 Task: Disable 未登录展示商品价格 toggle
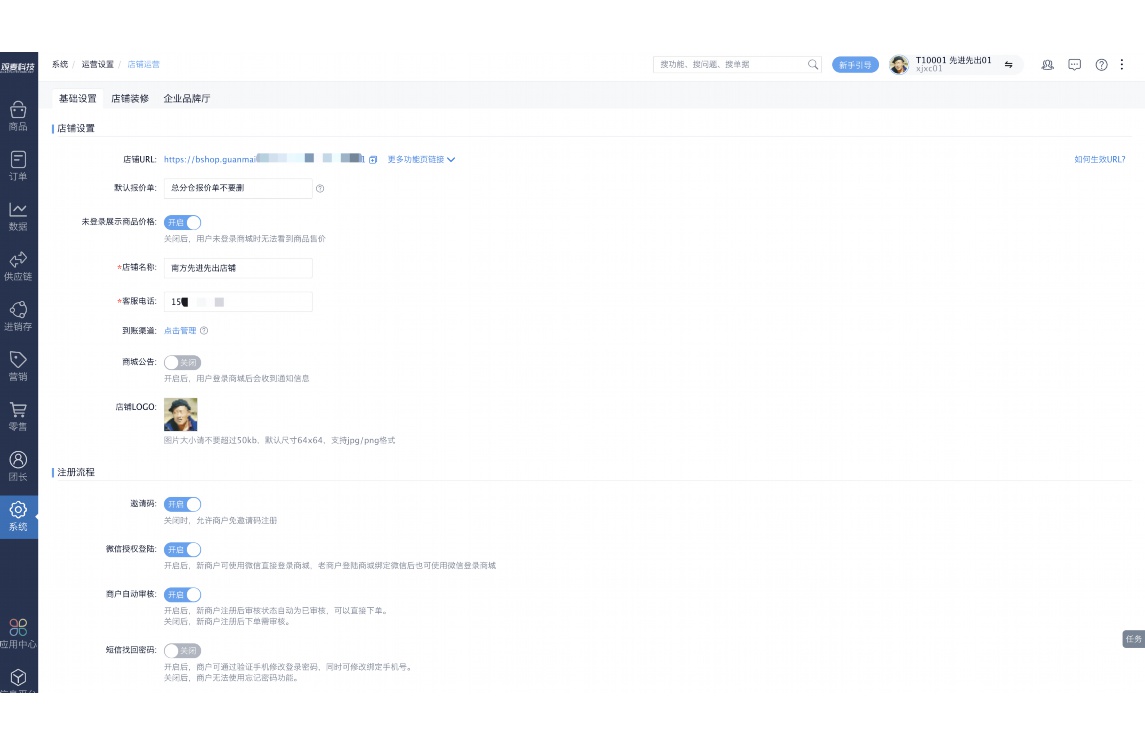pyautogui.click(x=182, y=223)
